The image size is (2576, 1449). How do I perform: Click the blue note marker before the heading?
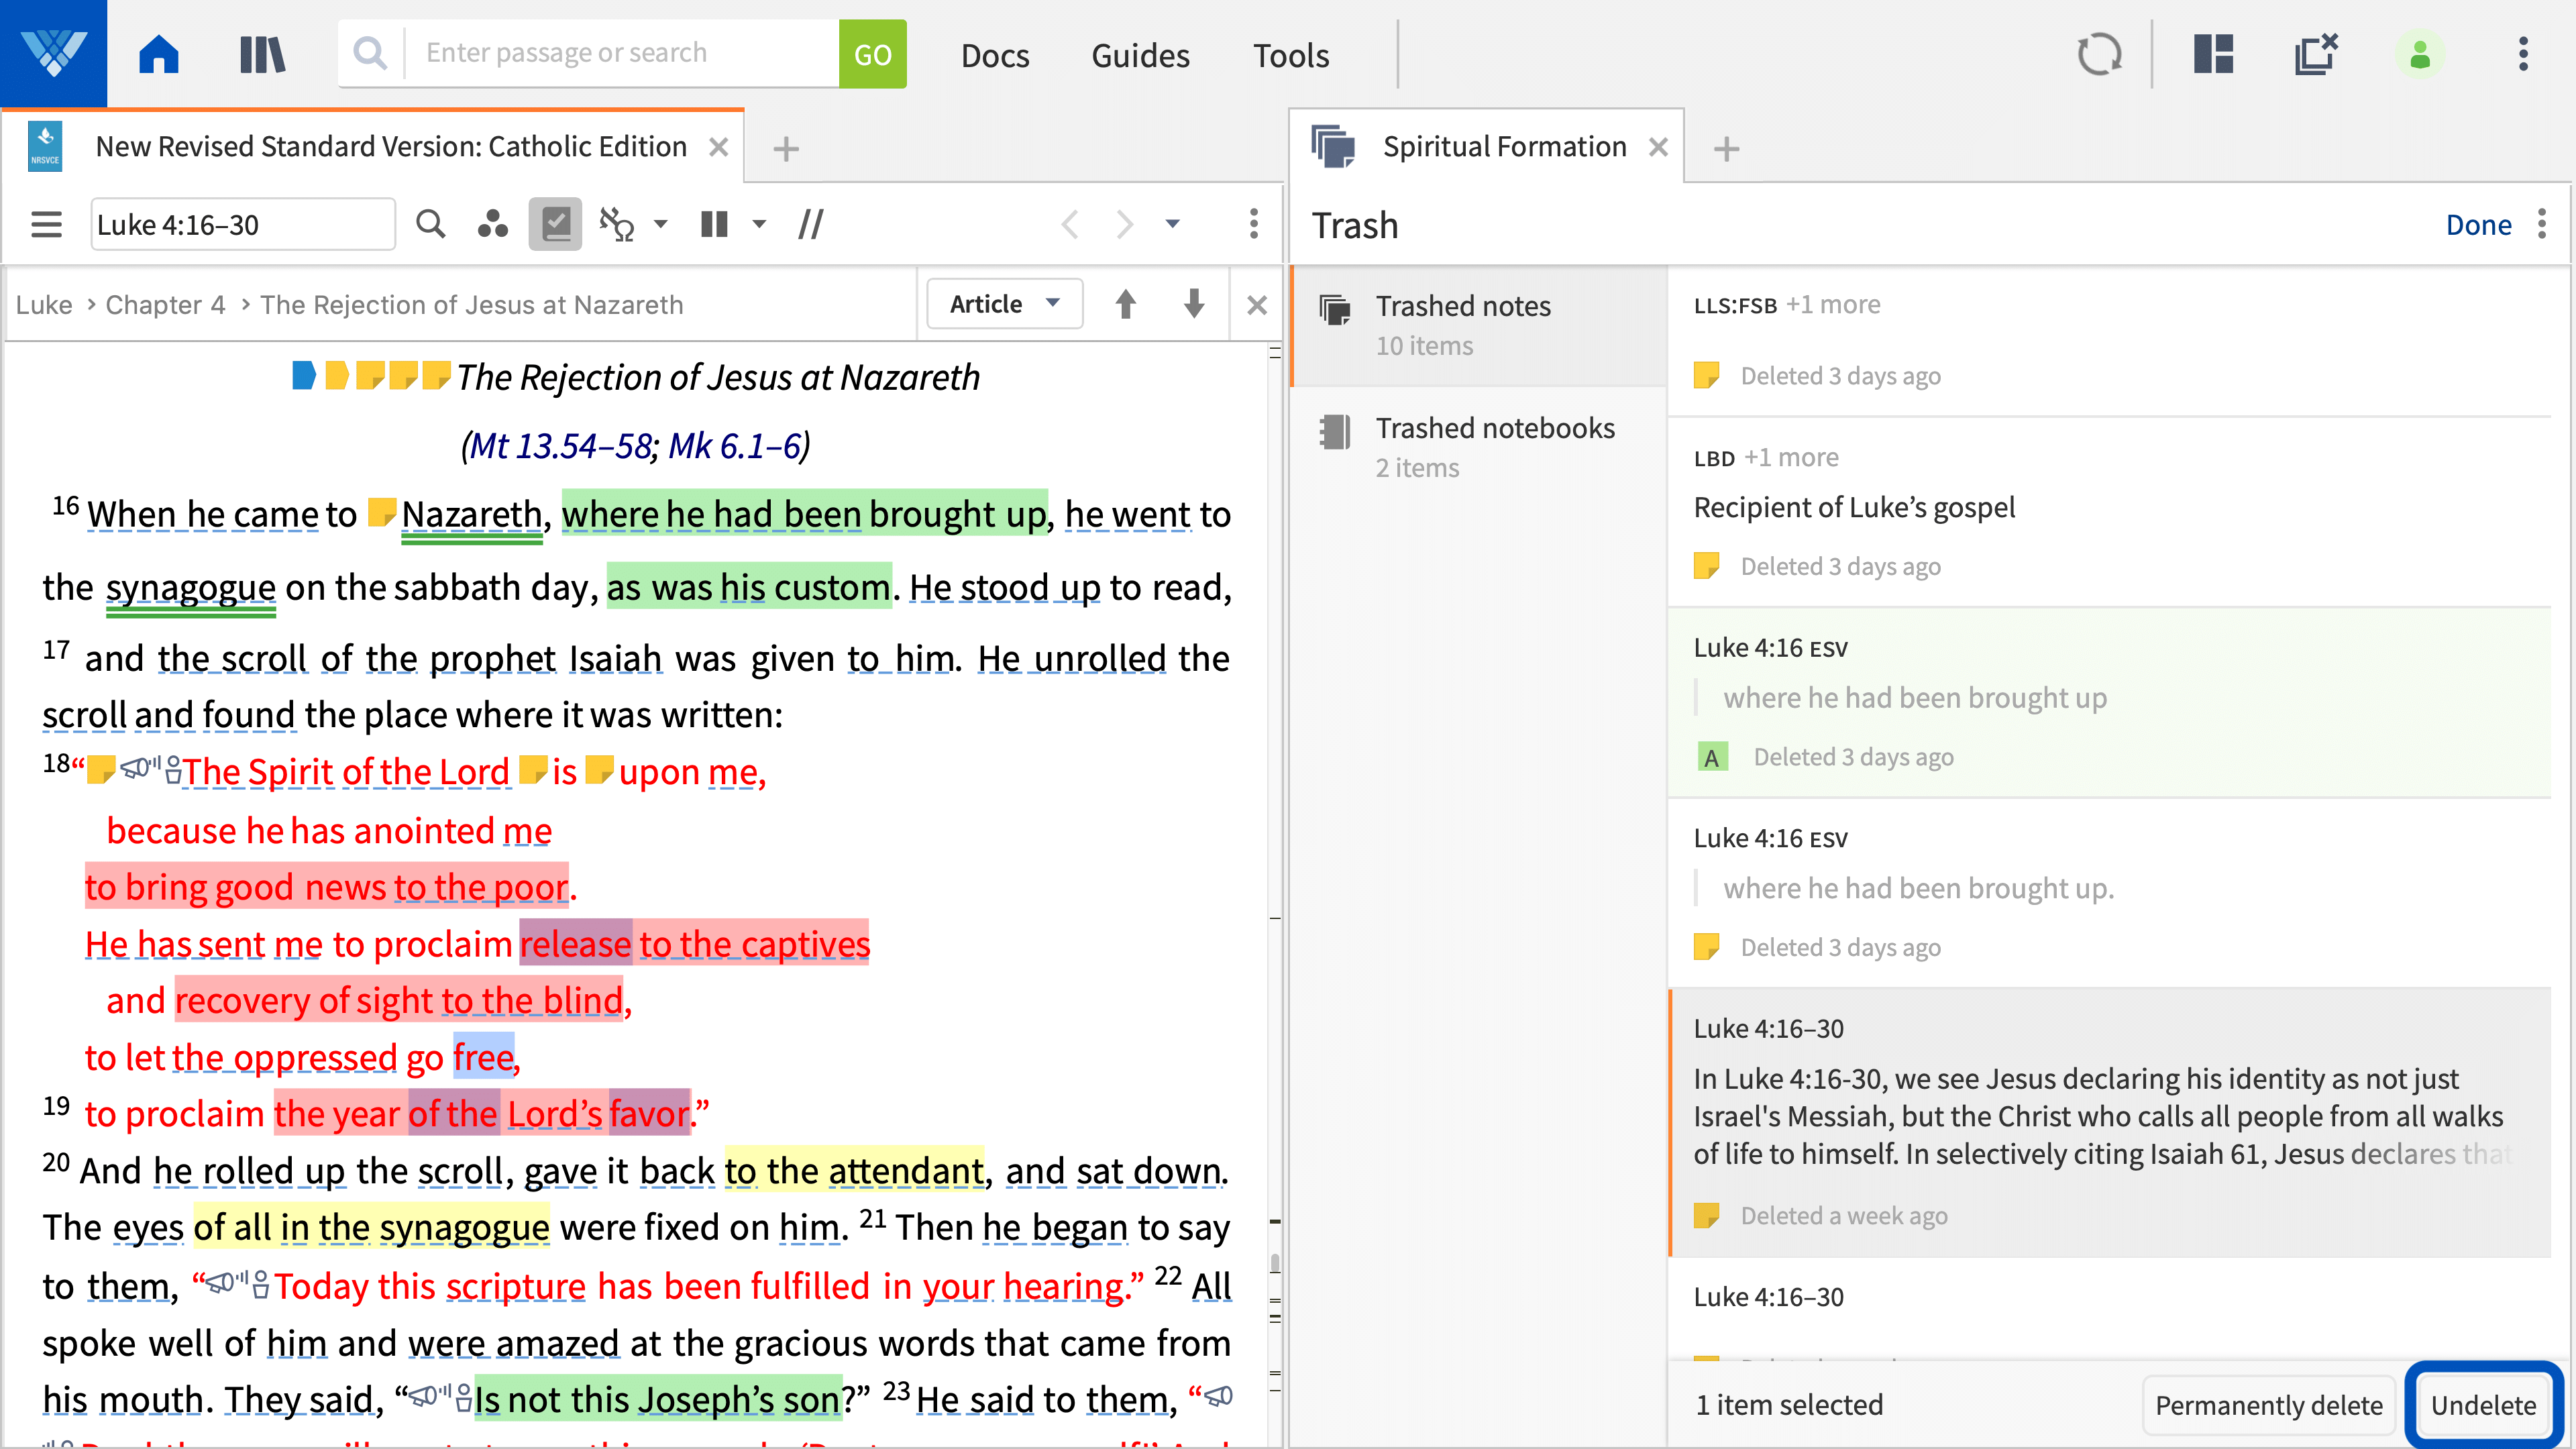coord(304,376)
